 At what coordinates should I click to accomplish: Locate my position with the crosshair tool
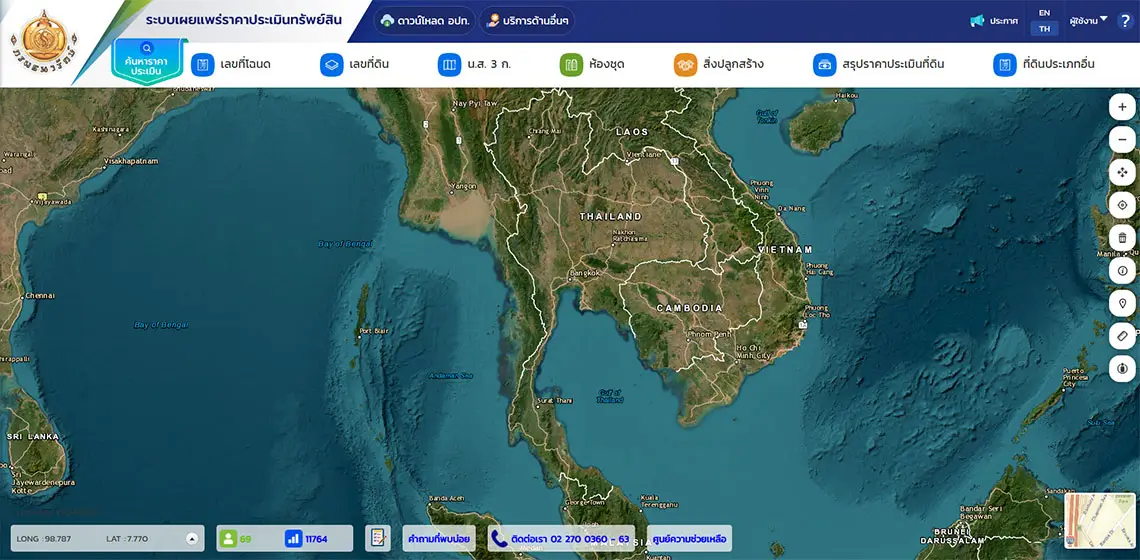tap(1122, 205)
